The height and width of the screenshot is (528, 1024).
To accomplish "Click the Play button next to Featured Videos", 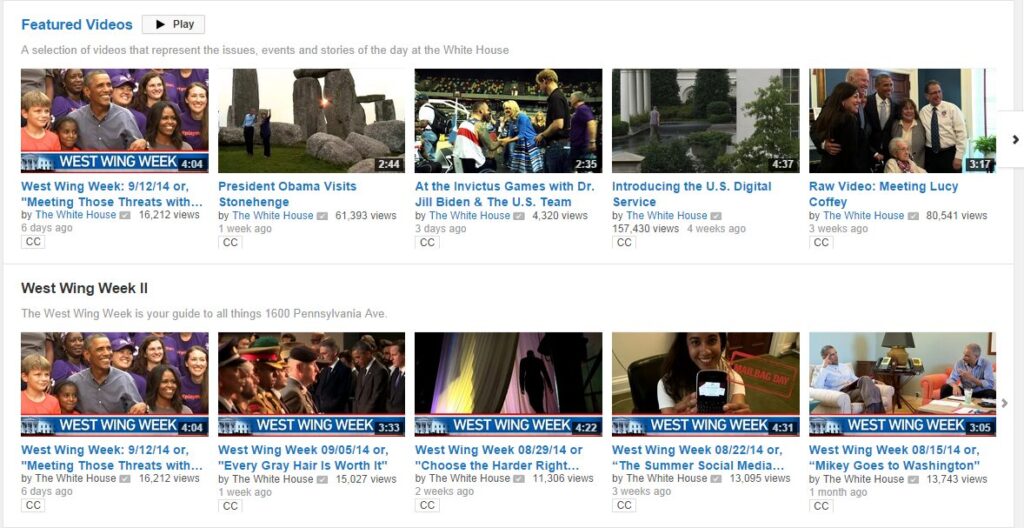I will (173, 24).
